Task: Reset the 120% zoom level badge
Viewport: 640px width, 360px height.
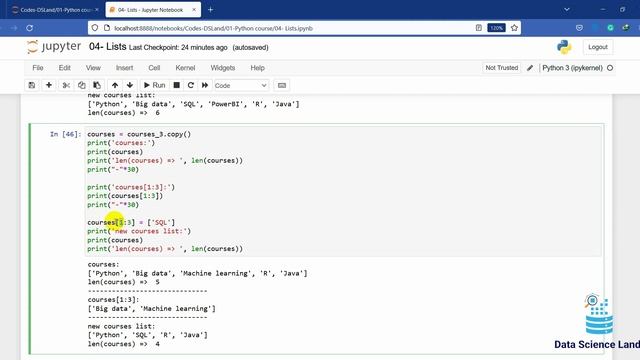Action: tap(496, 28)
